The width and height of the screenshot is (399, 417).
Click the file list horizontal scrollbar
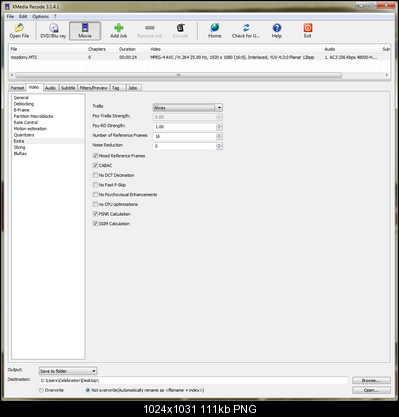pos(178,75)
